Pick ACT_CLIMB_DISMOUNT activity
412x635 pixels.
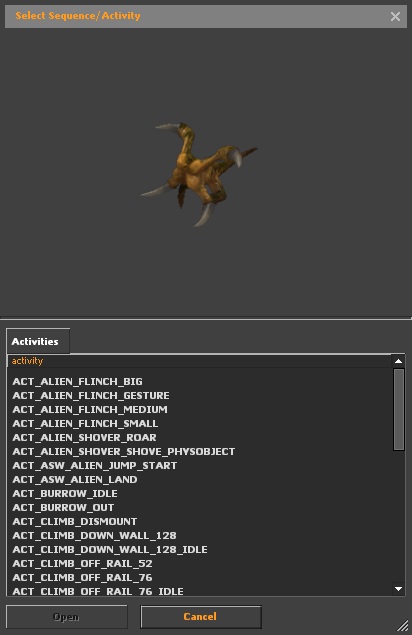200,521
